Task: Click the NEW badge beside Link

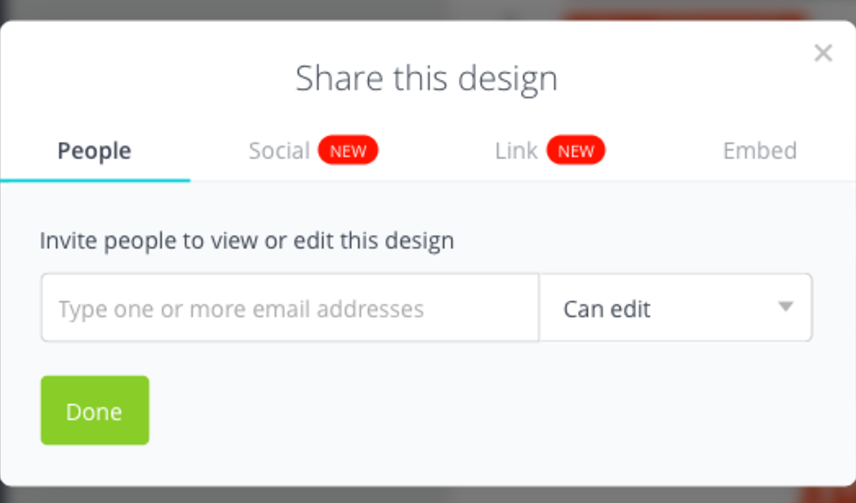Action: point(576,150)
